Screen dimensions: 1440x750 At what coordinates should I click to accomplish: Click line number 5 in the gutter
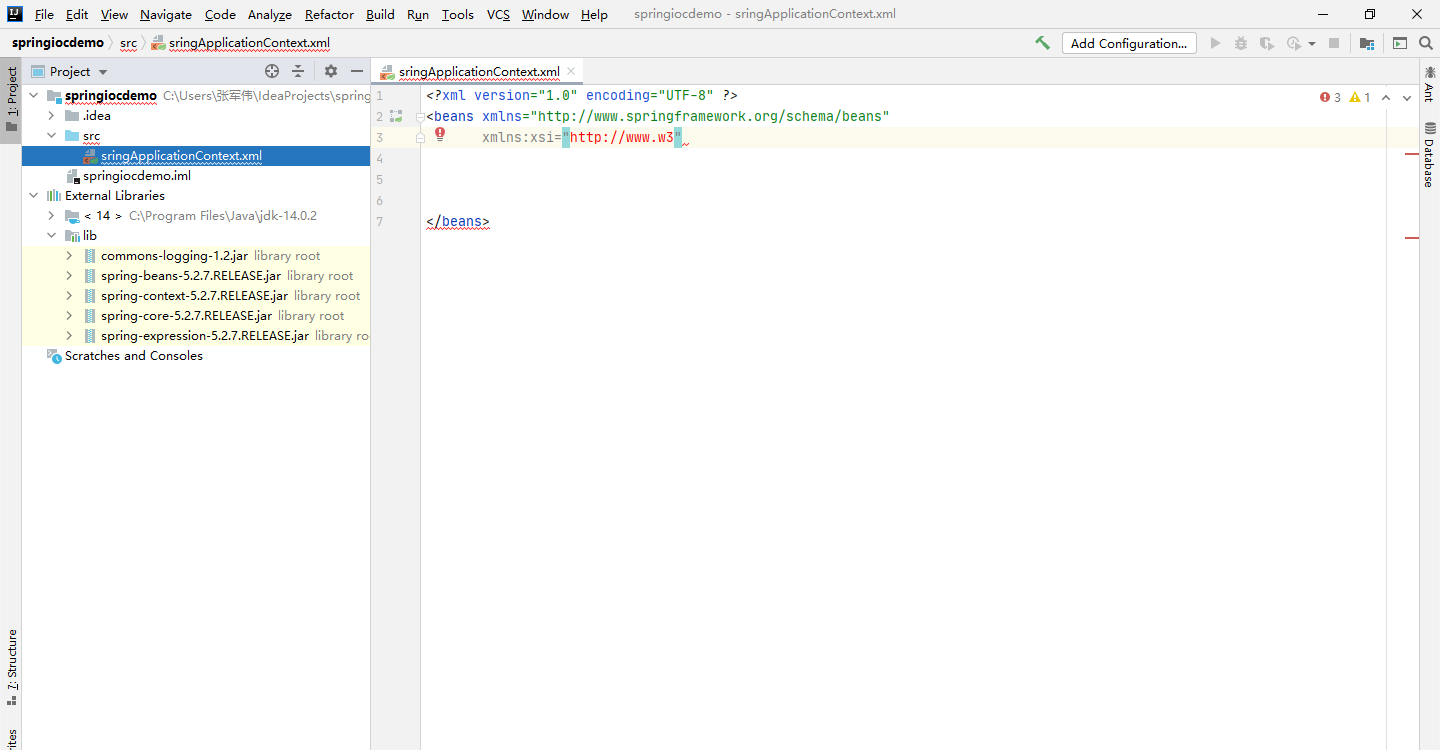click(379, 180)
